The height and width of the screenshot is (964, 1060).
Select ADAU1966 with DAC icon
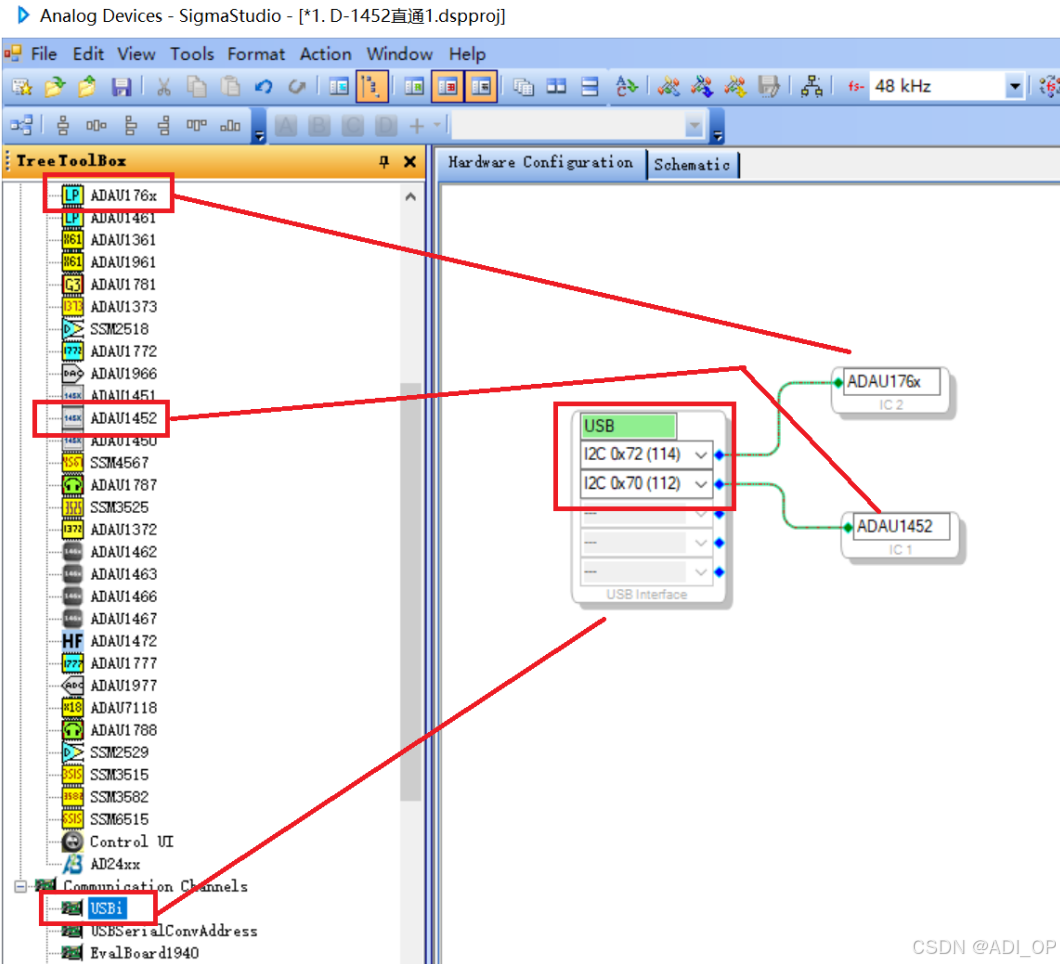coord(124,374)
